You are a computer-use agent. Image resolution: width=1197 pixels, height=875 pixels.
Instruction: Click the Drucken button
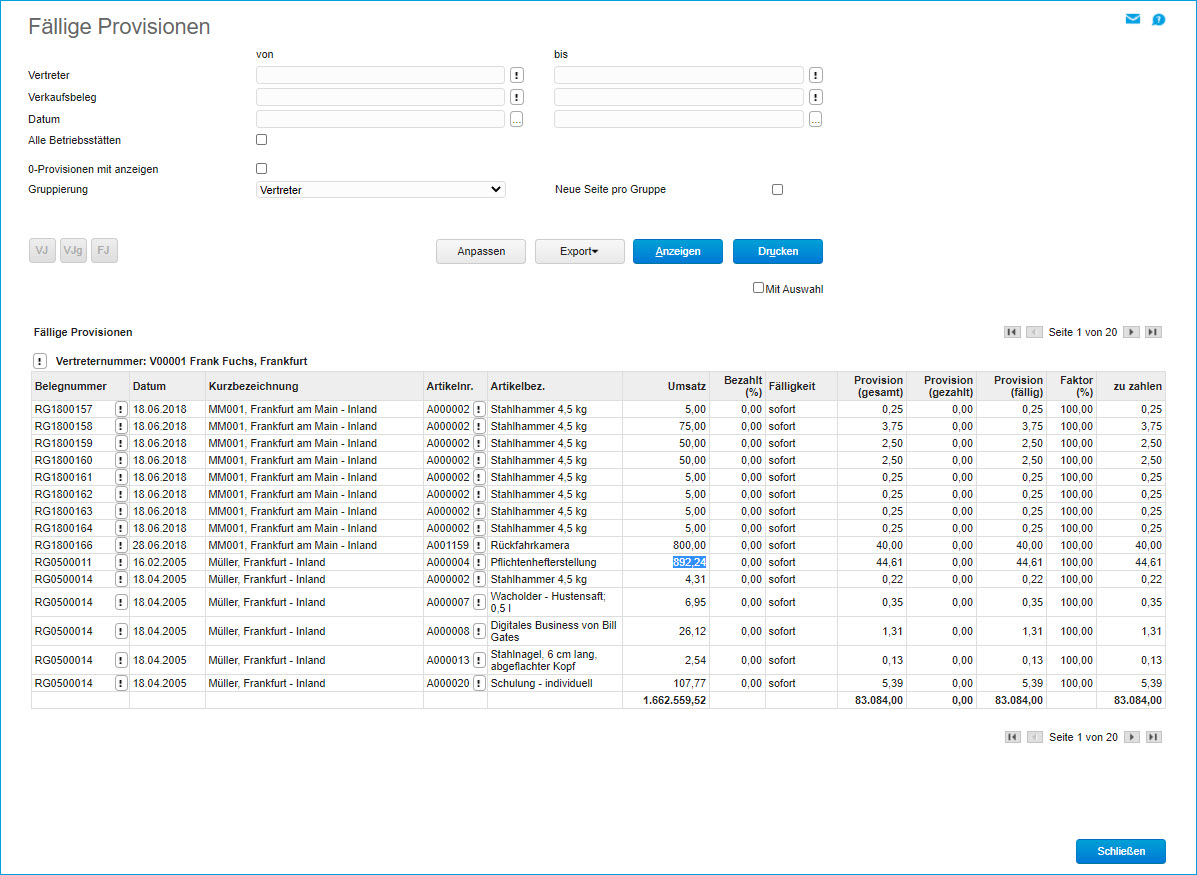[x=778, y=251]
